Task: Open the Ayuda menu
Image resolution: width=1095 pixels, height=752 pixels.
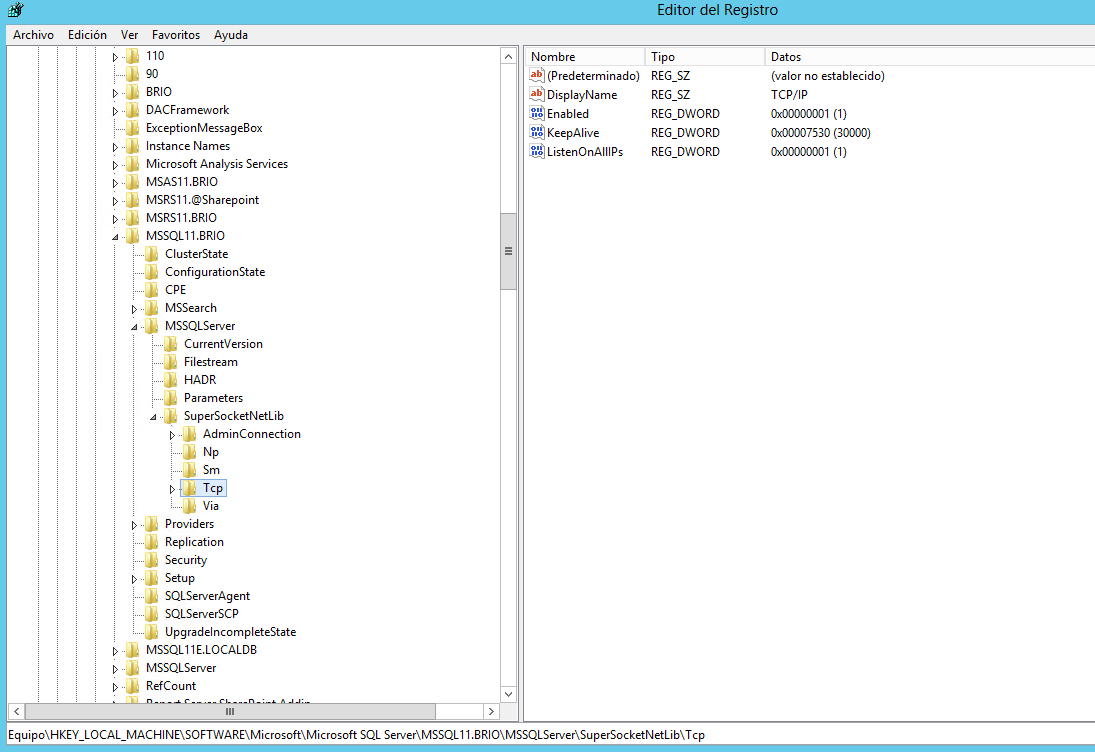Action: (230, 34)
